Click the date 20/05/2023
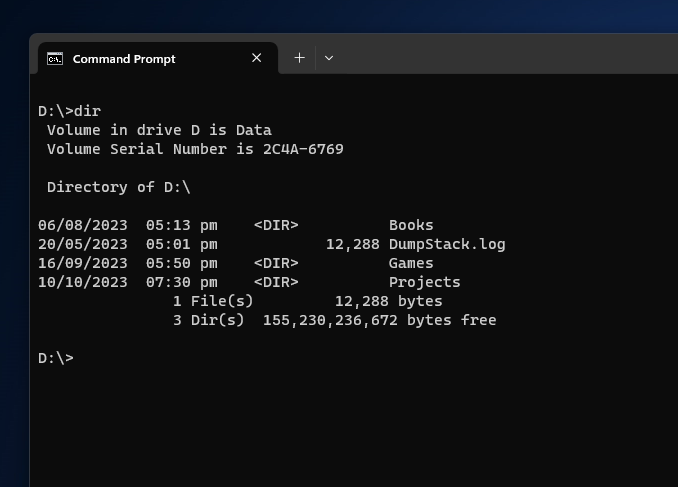This screenshot has height=487, width=678. (83, 244)
